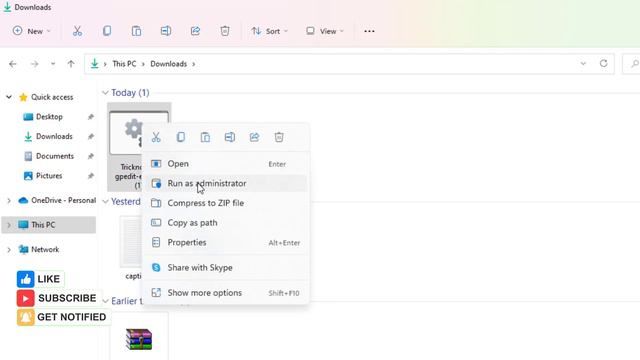Screen dimensions: 640x360
Task: Delete the file using the context menu trash icon
Action: pos(279,137)
